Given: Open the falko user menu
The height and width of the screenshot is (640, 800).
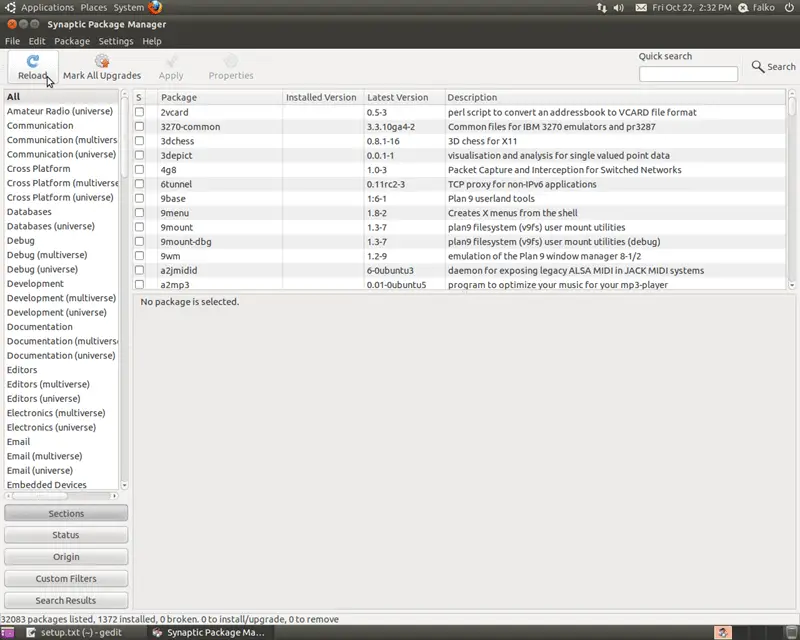Looking at the screenshot, I should (757, 8).
